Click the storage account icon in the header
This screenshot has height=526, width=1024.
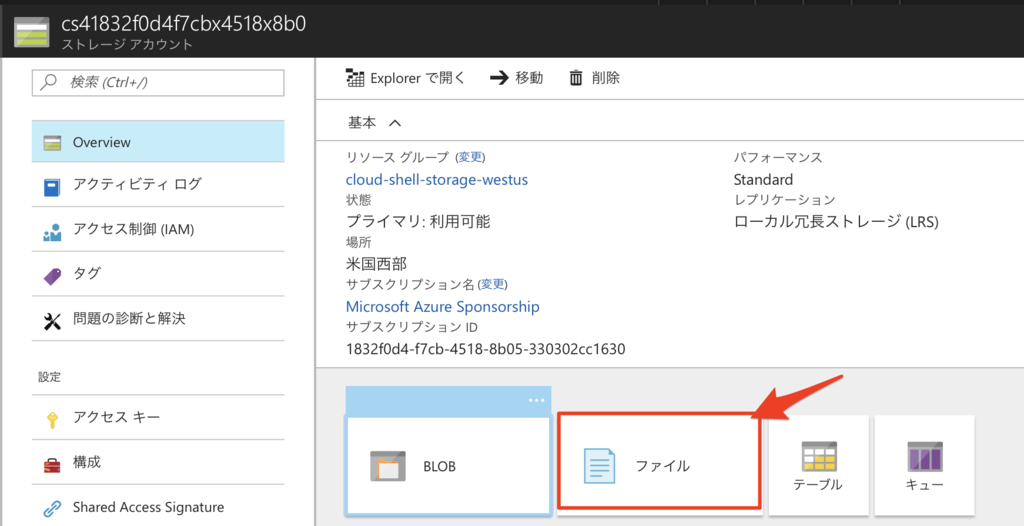click(31, 33)
